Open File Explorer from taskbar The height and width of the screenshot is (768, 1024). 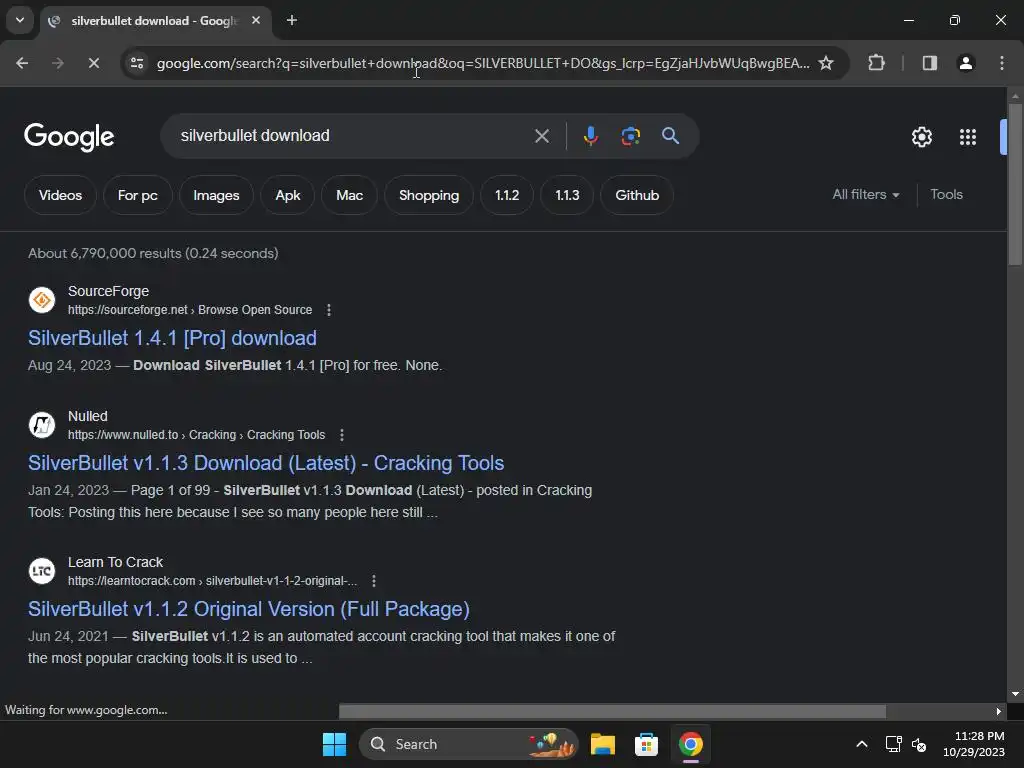tap(602, 744)
